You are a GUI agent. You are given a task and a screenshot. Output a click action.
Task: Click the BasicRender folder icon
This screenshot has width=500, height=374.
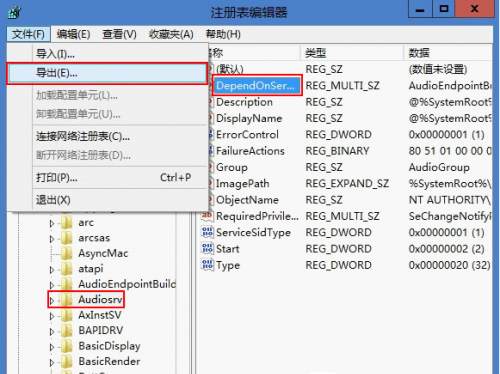(67, 361)
